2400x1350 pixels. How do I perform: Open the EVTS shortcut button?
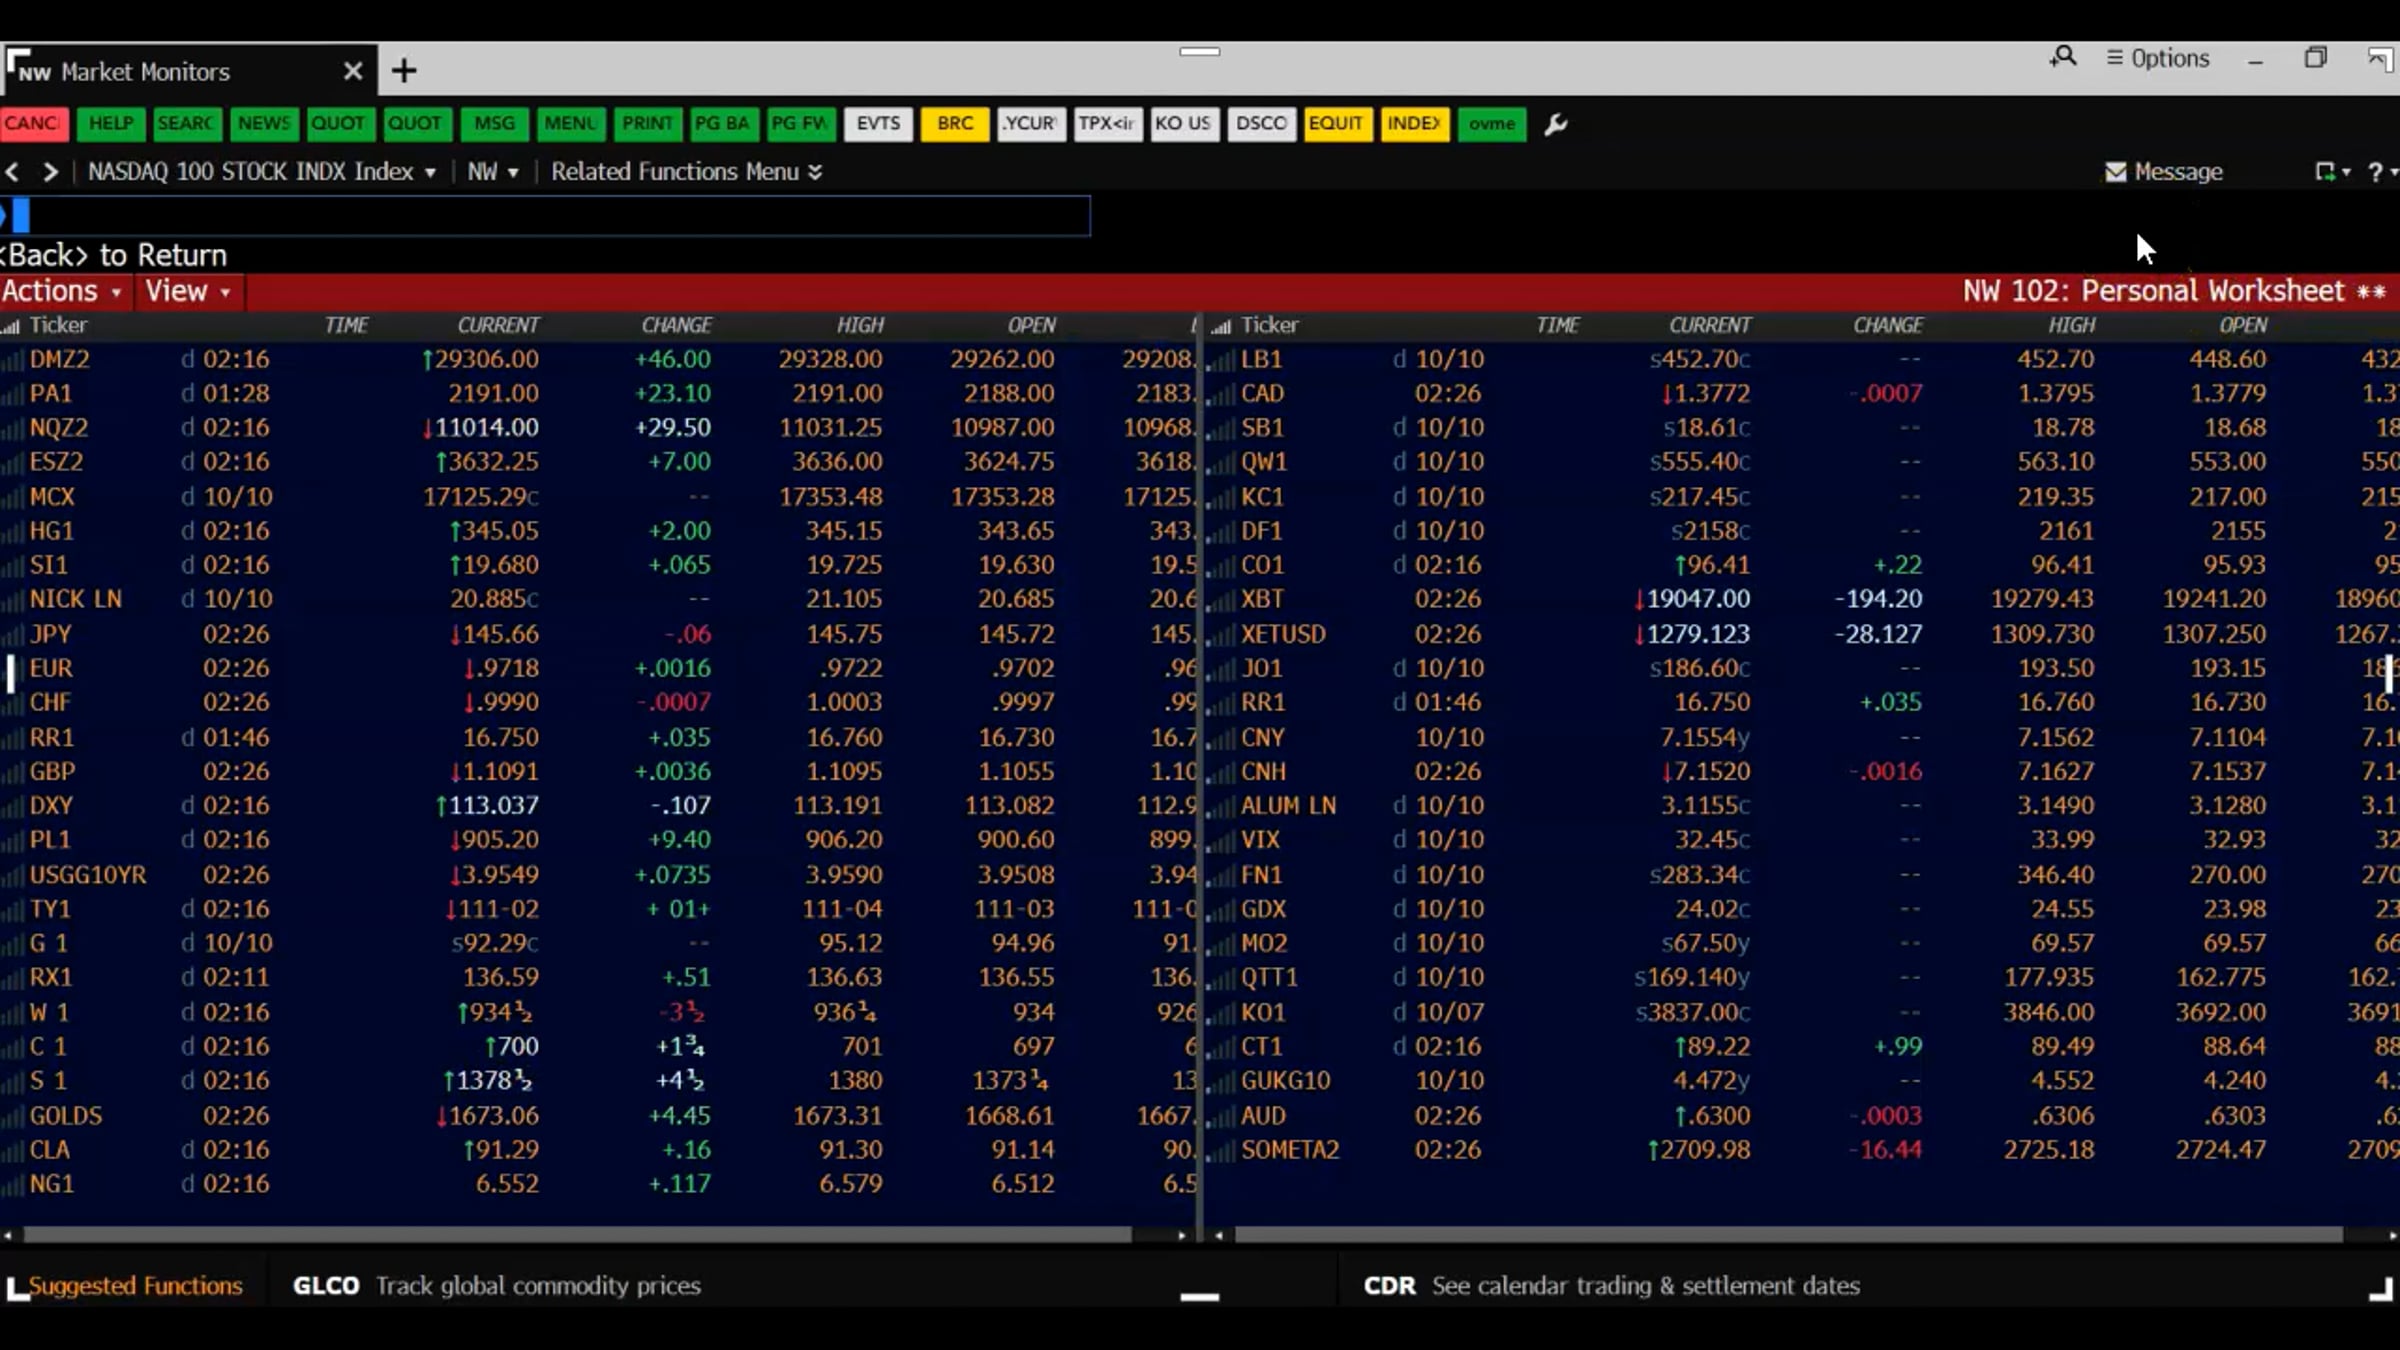[x=878, y=124]
